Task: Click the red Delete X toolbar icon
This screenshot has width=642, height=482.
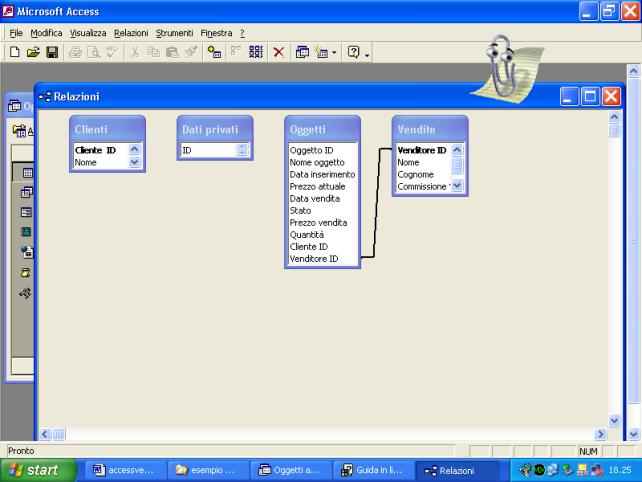Action: [279, 52]
